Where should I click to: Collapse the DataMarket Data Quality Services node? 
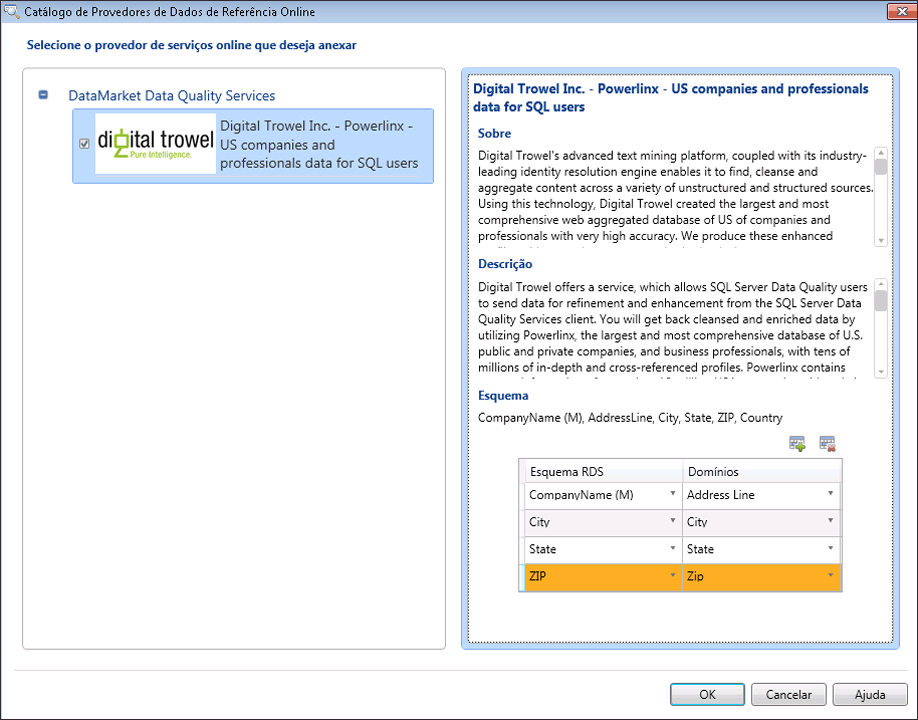click(x=43, y=96)
